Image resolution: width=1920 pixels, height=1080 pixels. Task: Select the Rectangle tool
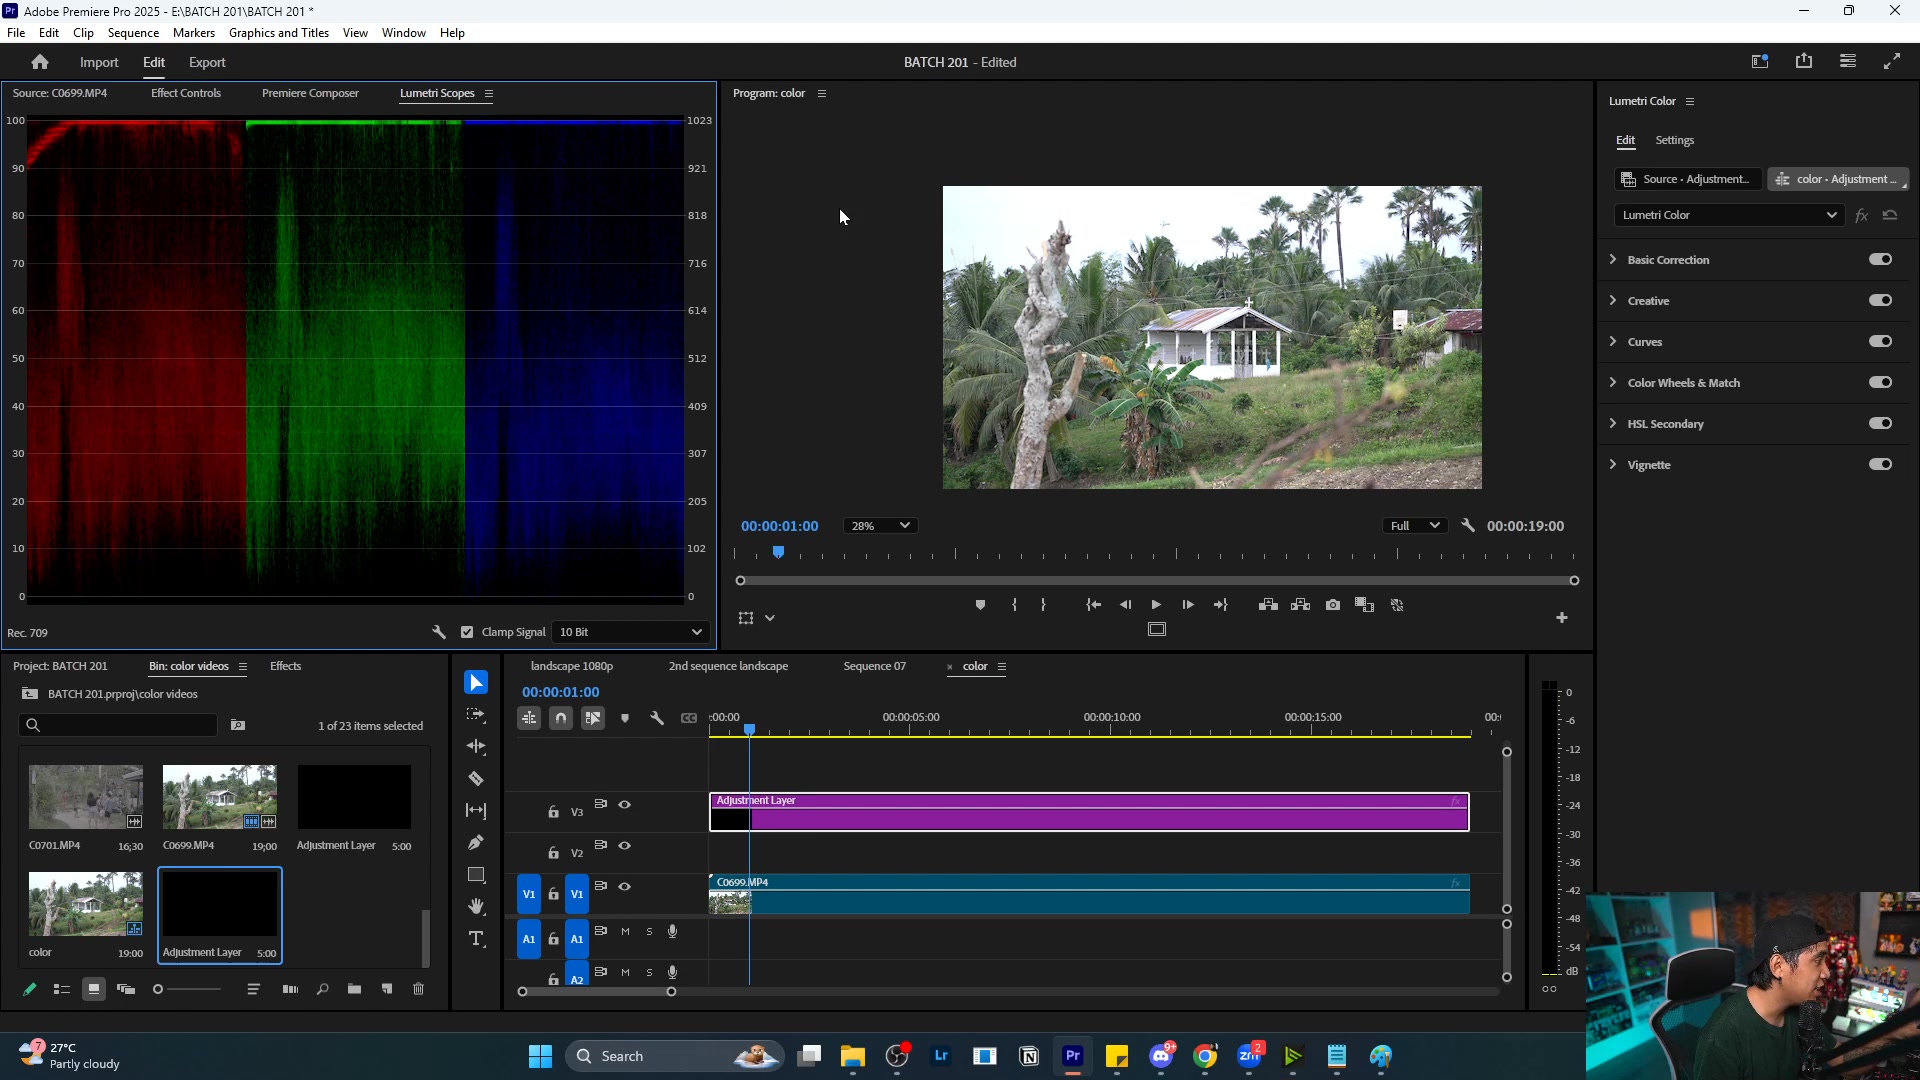[476, 875]
